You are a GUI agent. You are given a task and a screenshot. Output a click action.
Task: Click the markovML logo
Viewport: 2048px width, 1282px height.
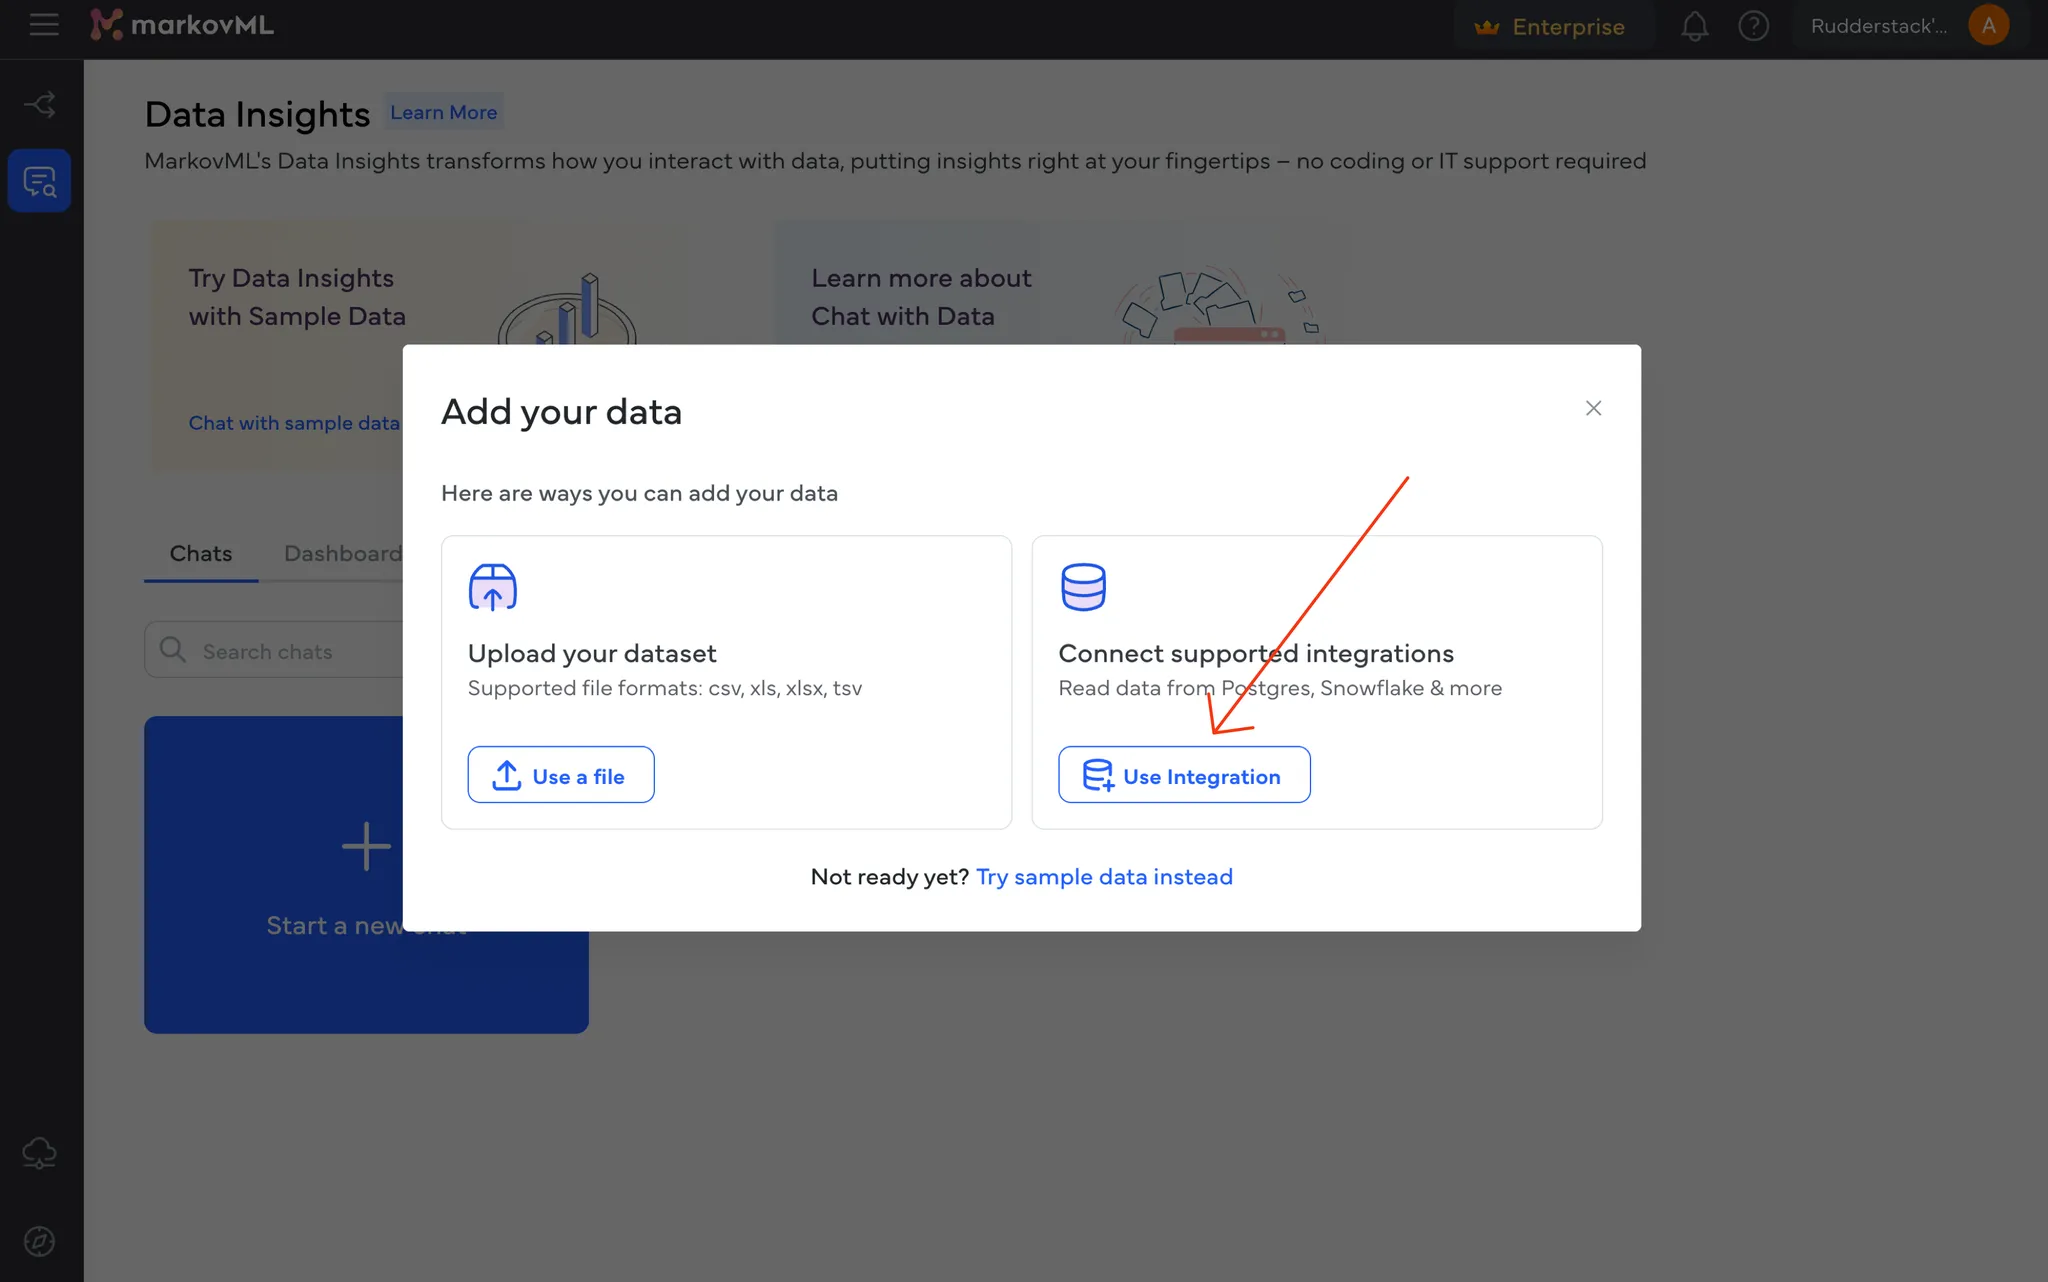pos(182,25)
